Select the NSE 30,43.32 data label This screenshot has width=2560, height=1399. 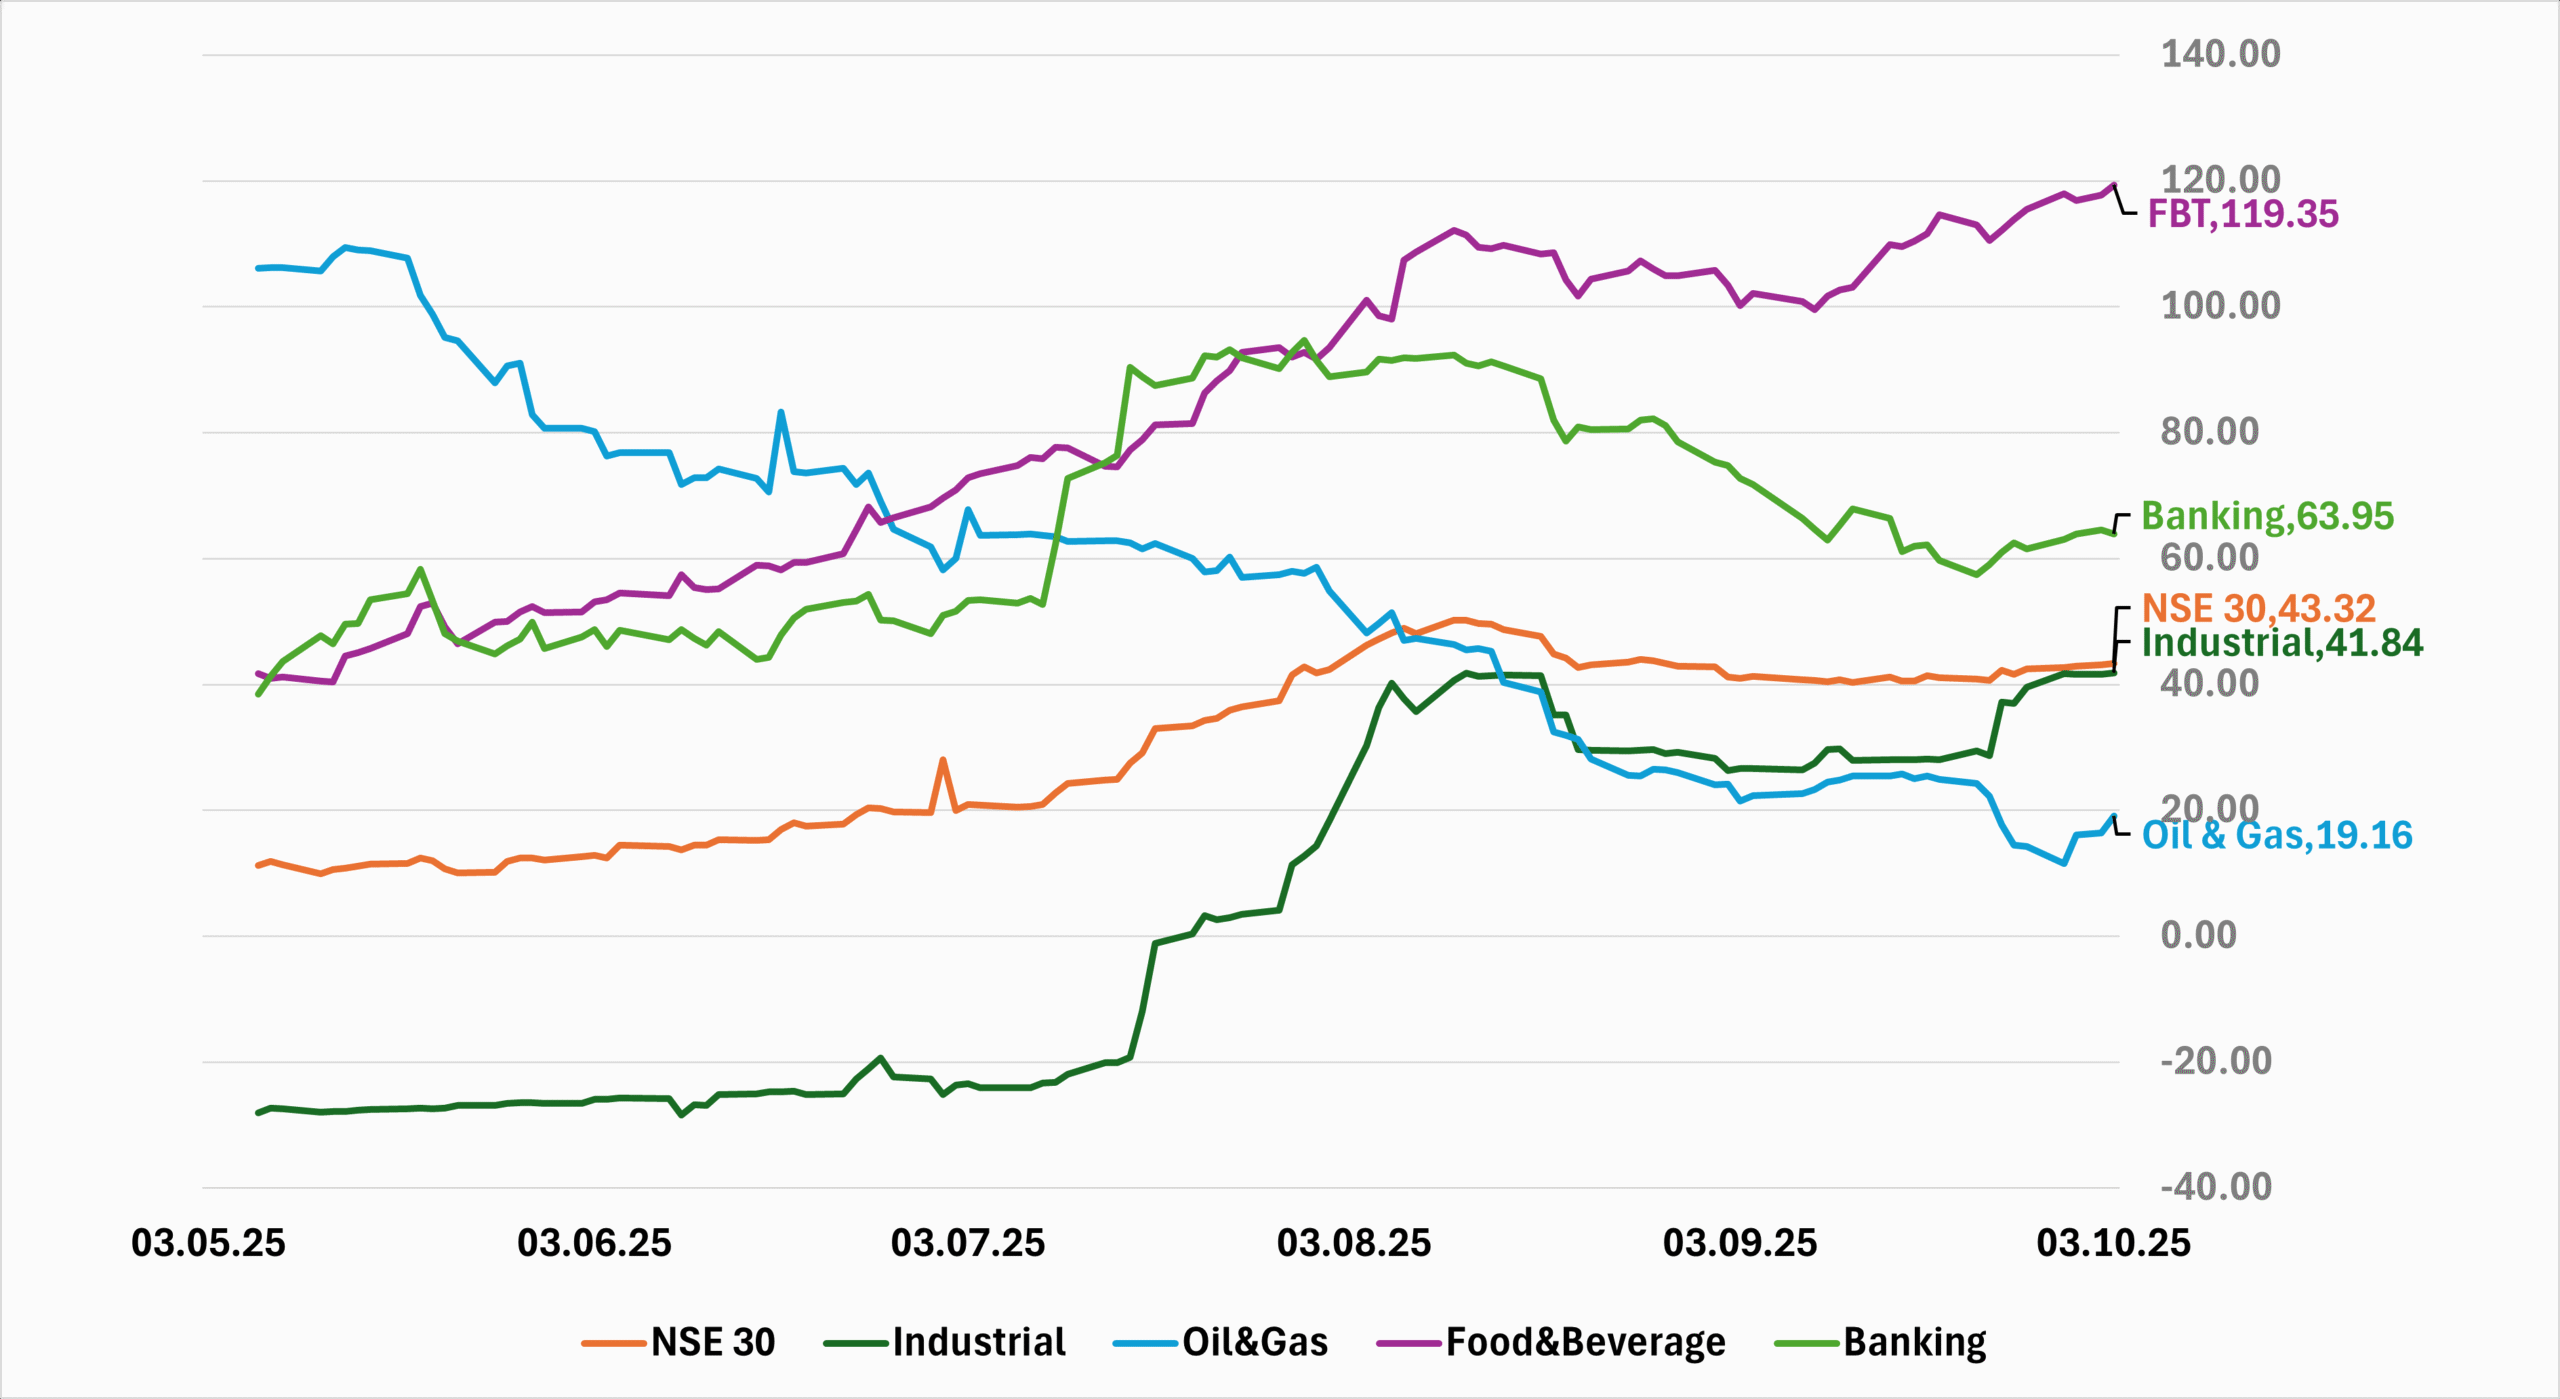(x=2258, y=608)
